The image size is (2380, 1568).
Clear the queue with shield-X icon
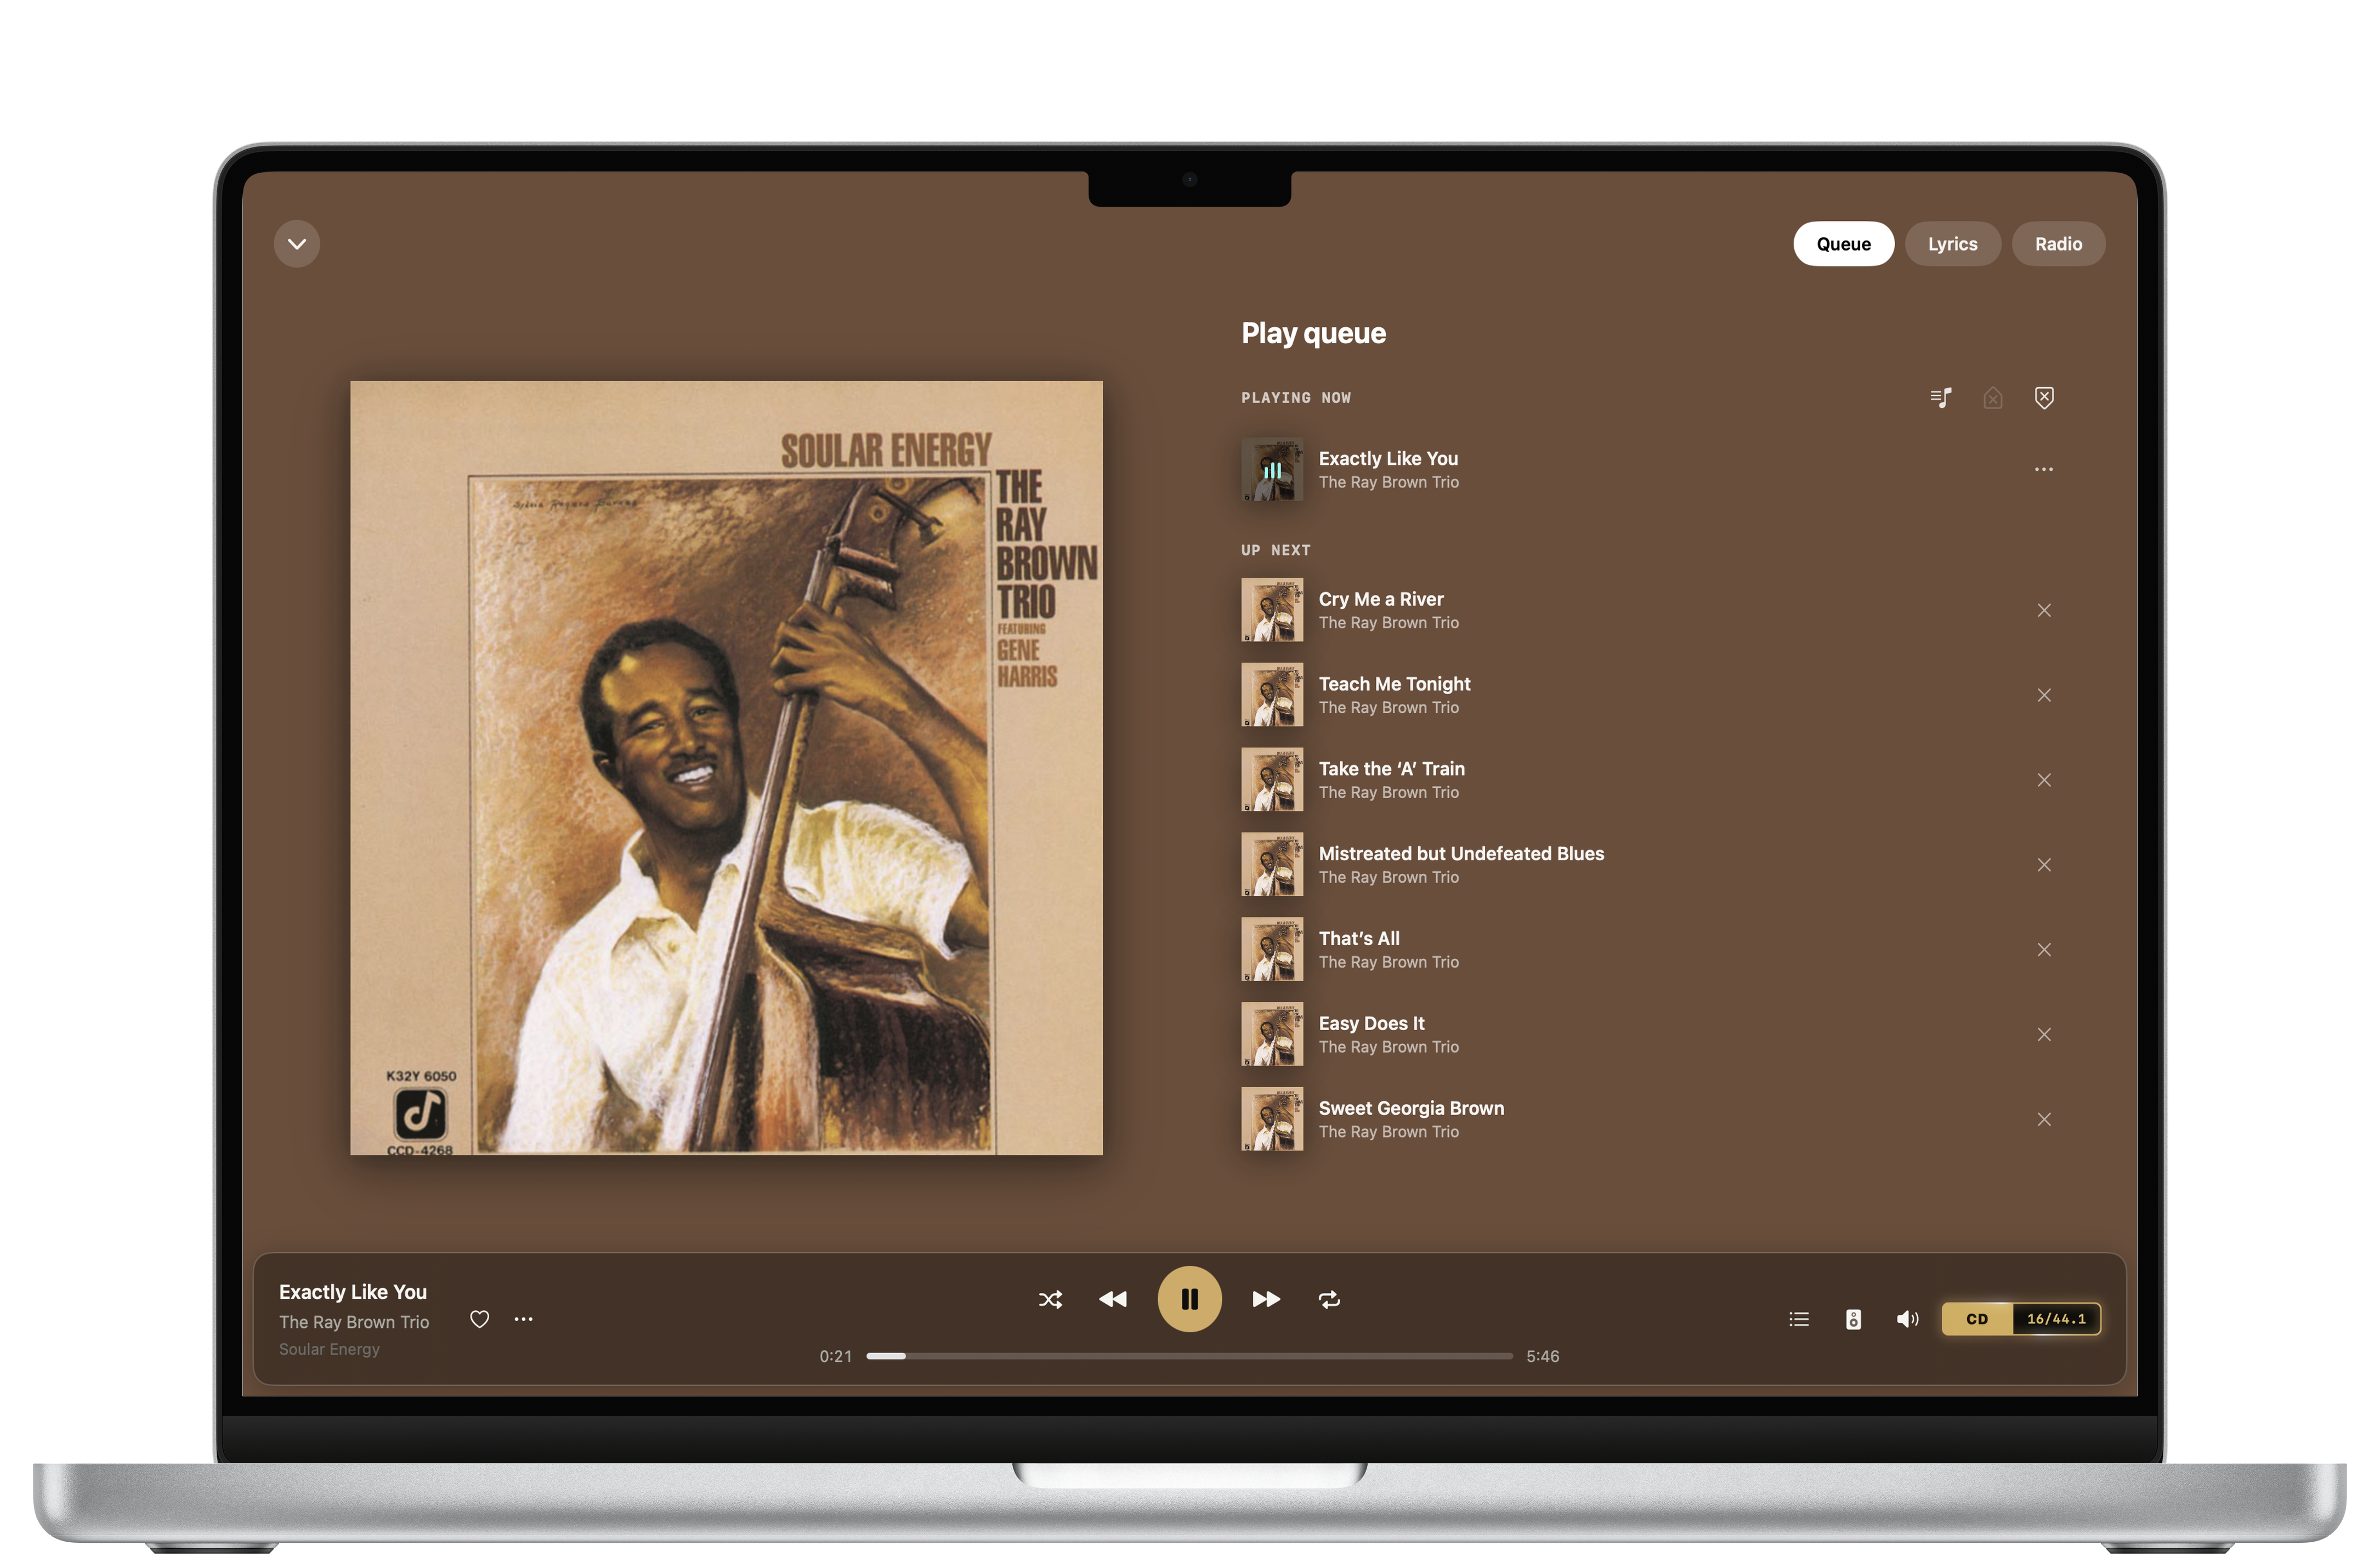[2044, 398]
